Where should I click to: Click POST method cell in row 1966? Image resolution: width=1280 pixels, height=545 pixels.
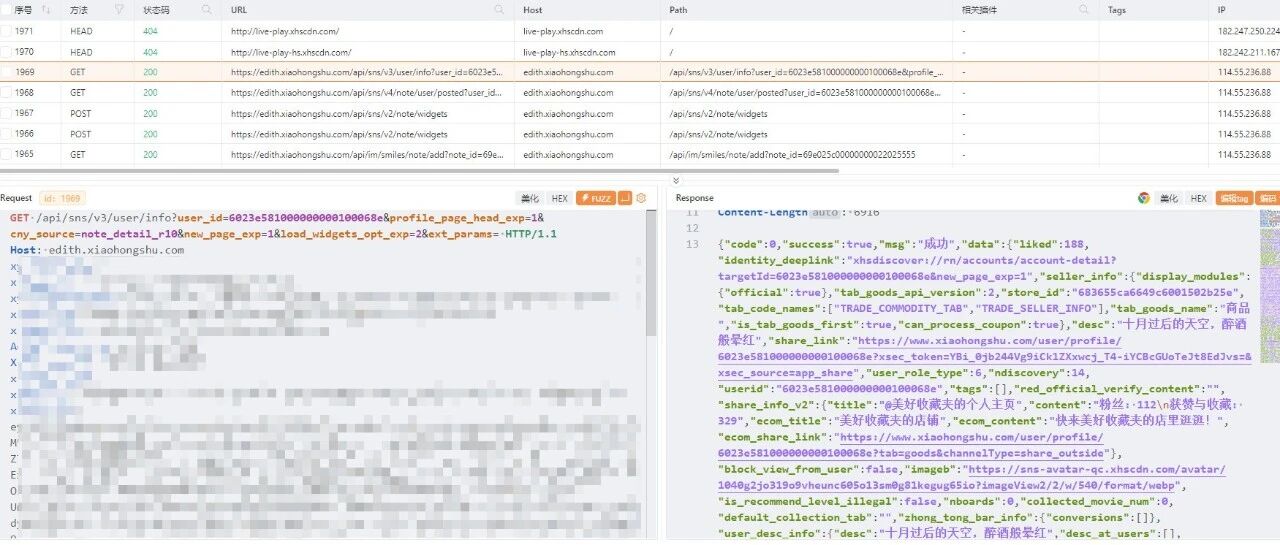81,134
